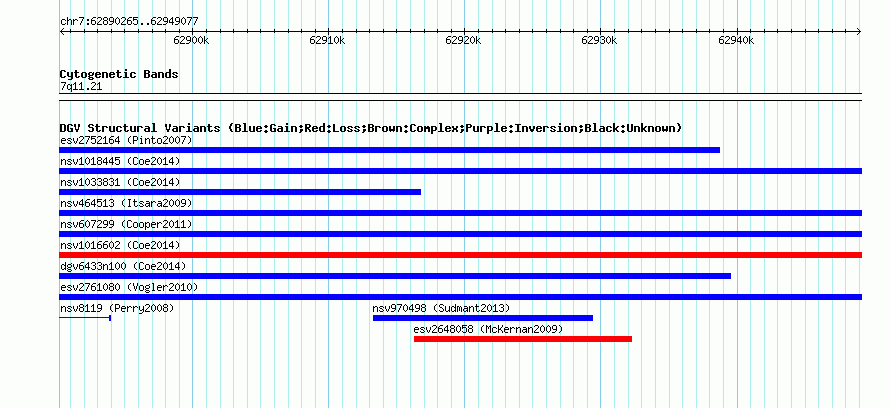Click the nsv970498 (Sudmant2013) label
The image size is (890, 408).
click(x=442, y=308)
